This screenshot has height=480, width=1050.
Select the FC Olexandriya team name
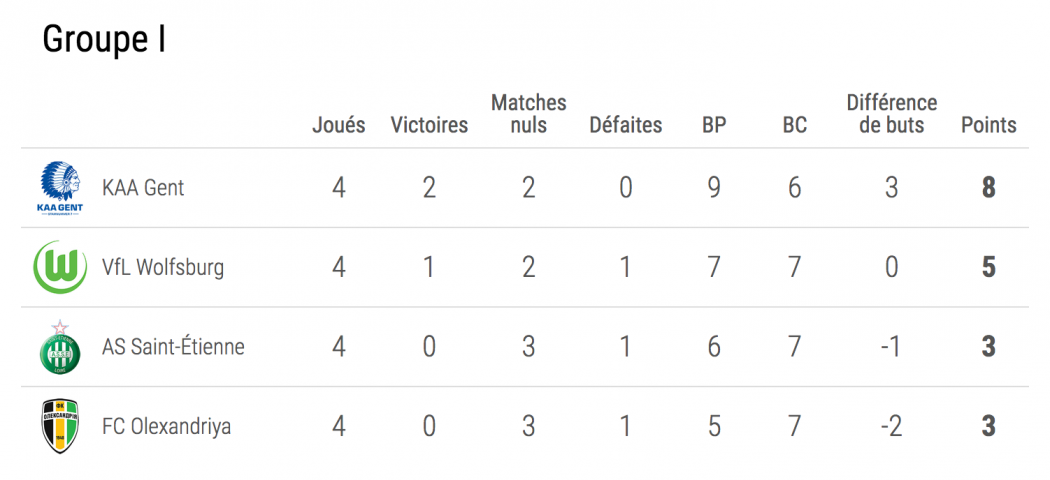point(167,426)
